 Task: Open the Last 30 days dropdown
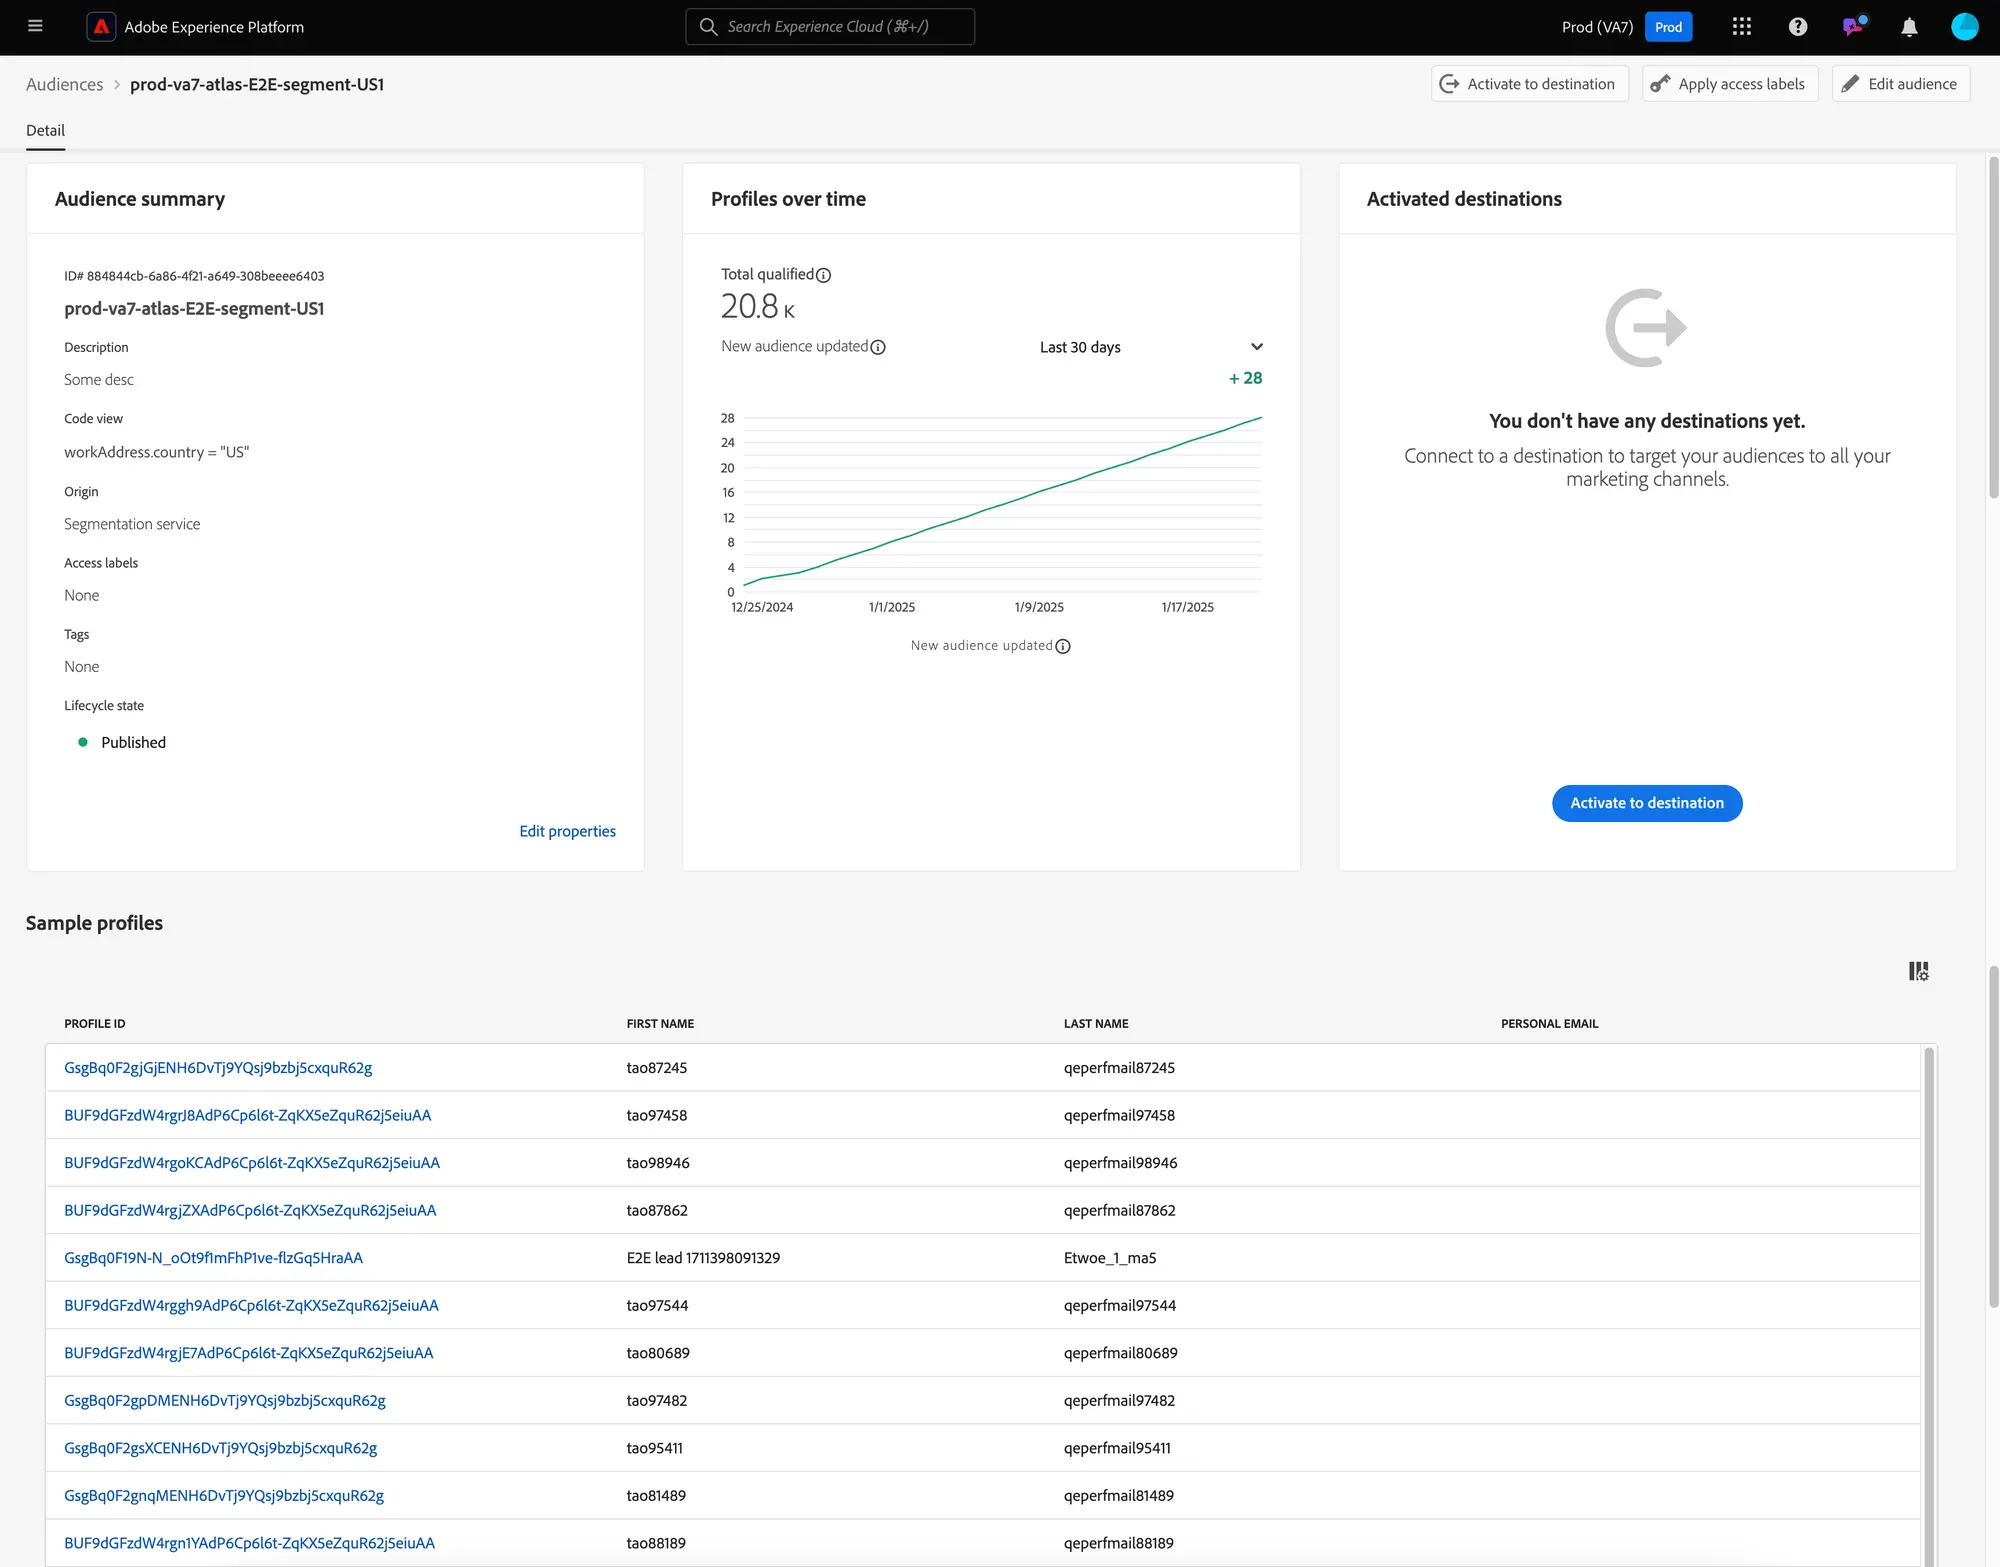click(1151, 347)
